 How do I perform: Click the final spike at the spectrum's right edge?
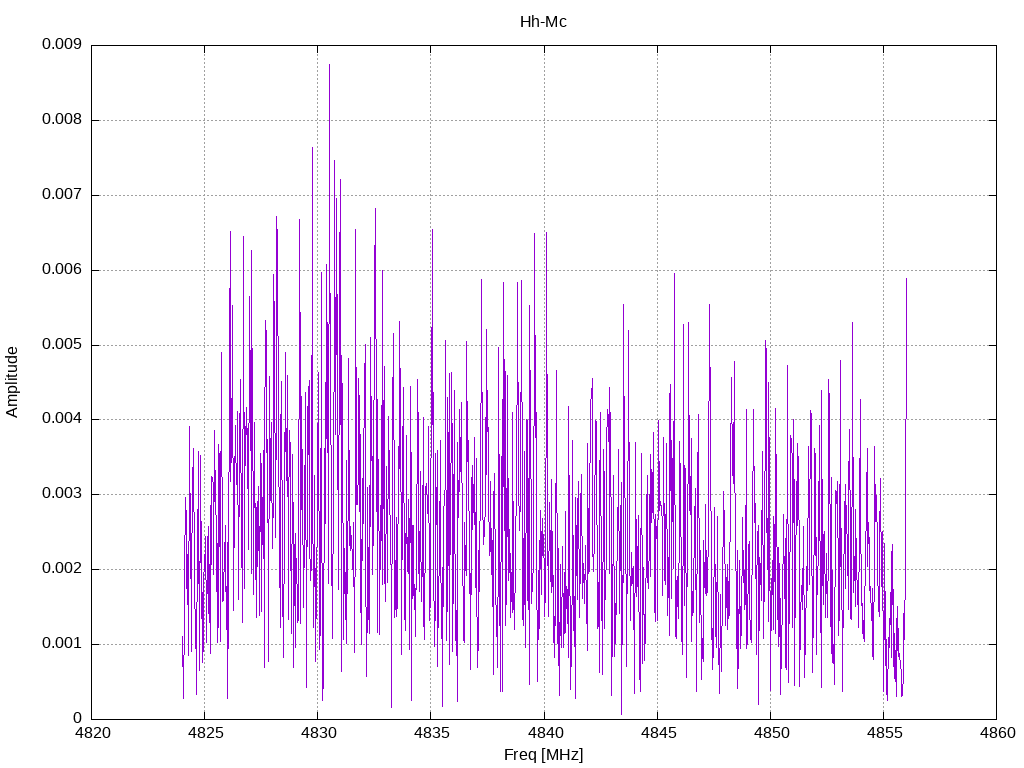point(906,281)
